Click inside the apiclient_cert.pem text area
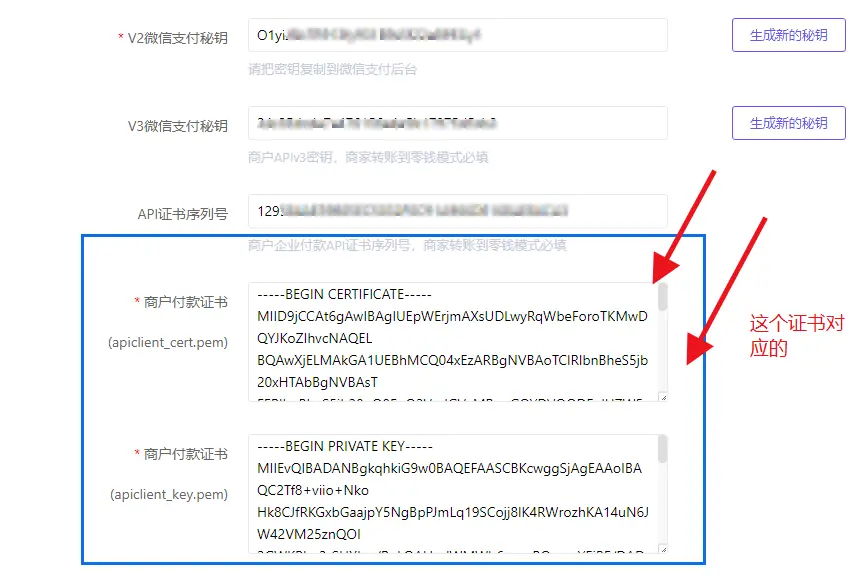The height and width of the screenshot is (581, 859). point(457,342)
